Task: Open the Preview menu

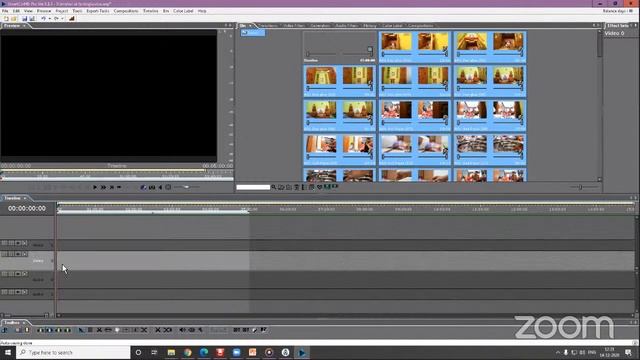Action: (x=44, y=11)
